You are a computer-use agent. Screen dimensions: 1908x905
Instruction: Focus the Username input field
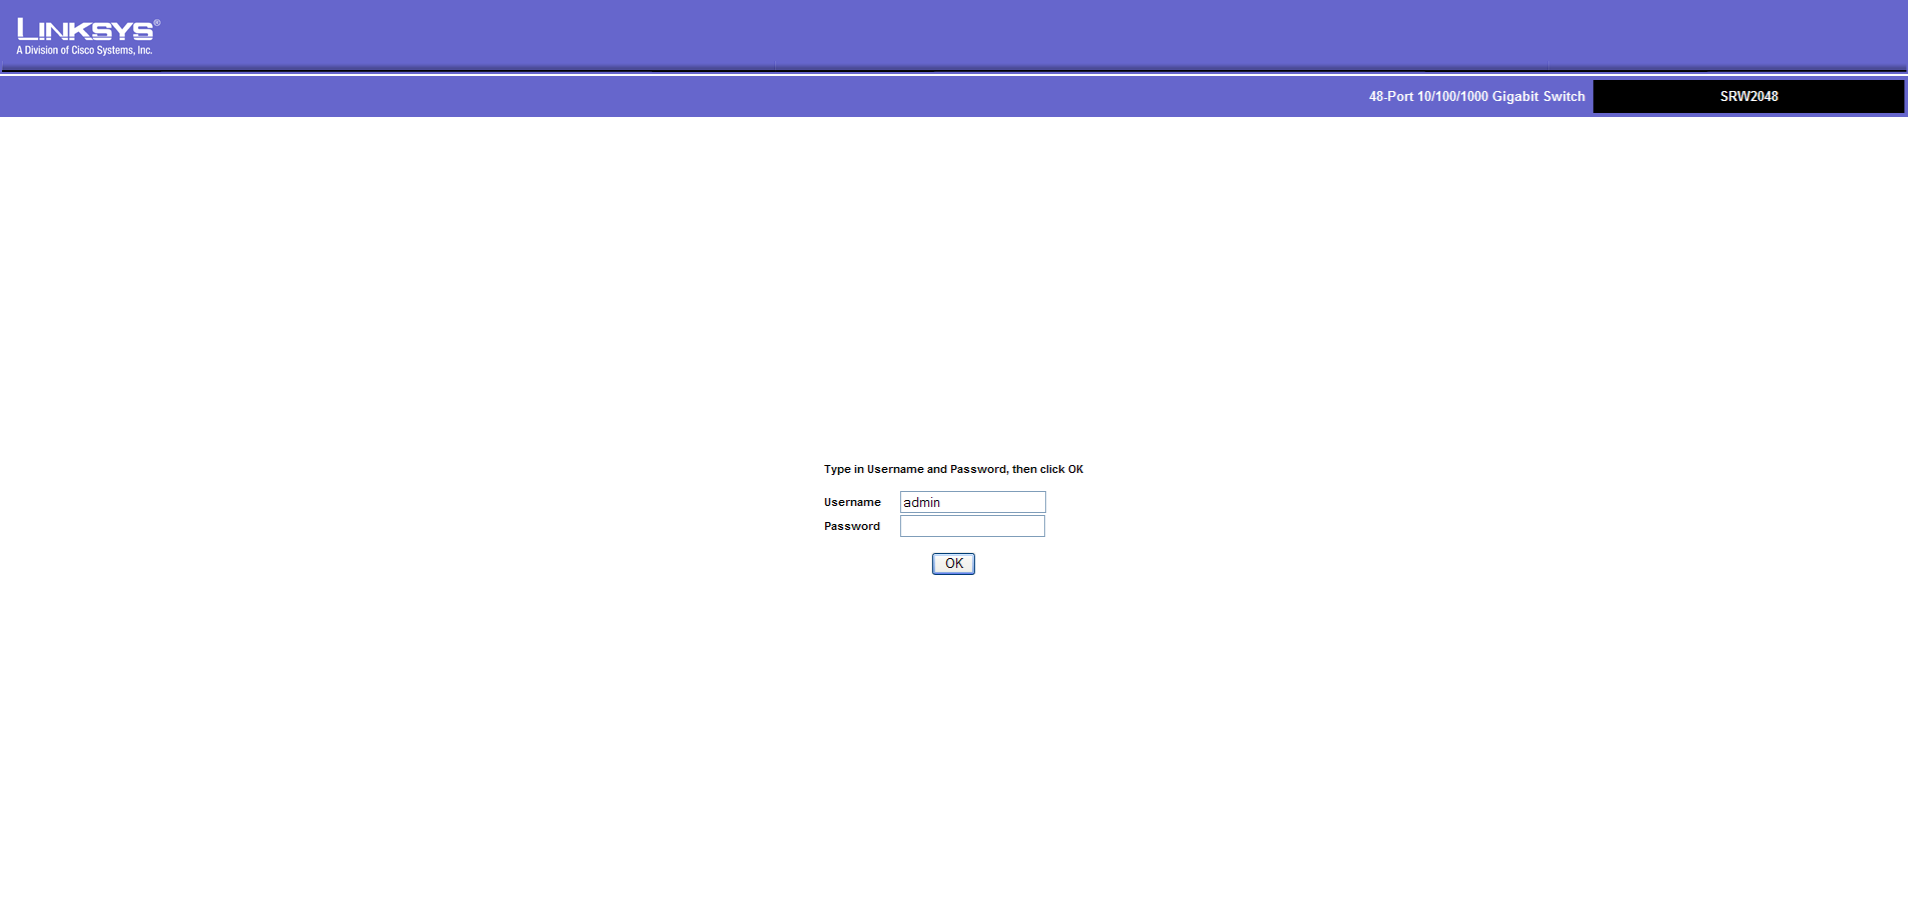(x=972, y=502)
